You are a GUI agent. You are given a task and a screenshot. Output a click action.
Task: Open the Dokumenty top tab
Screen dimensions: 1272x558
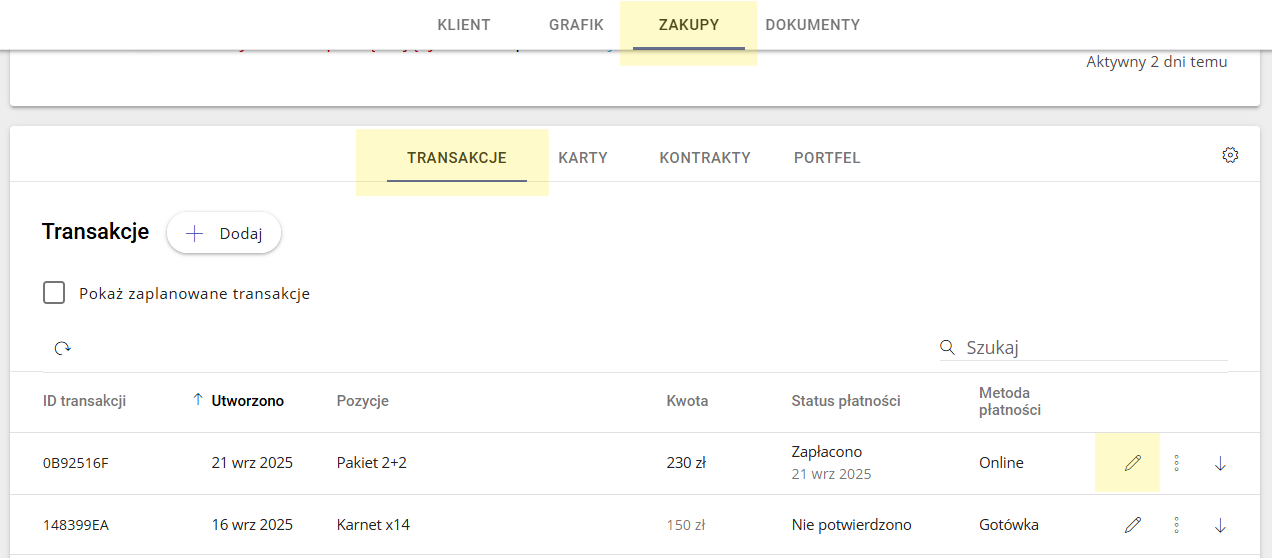click(812, 25)
